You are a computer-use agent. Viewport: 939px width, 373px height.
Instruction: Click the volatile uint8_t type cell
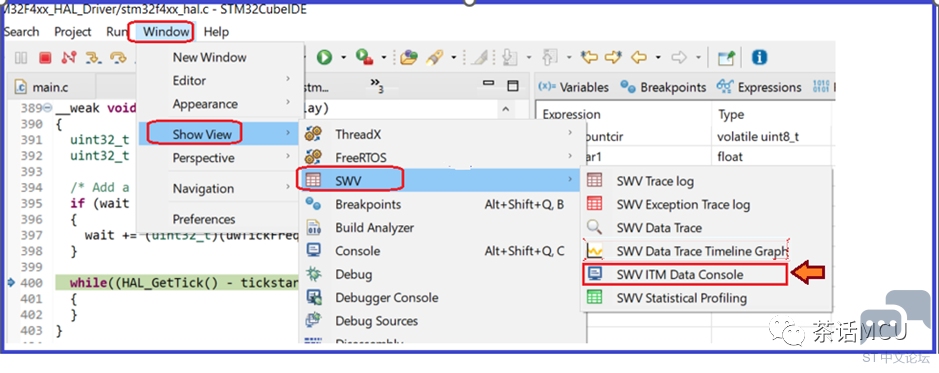(771, 136)
